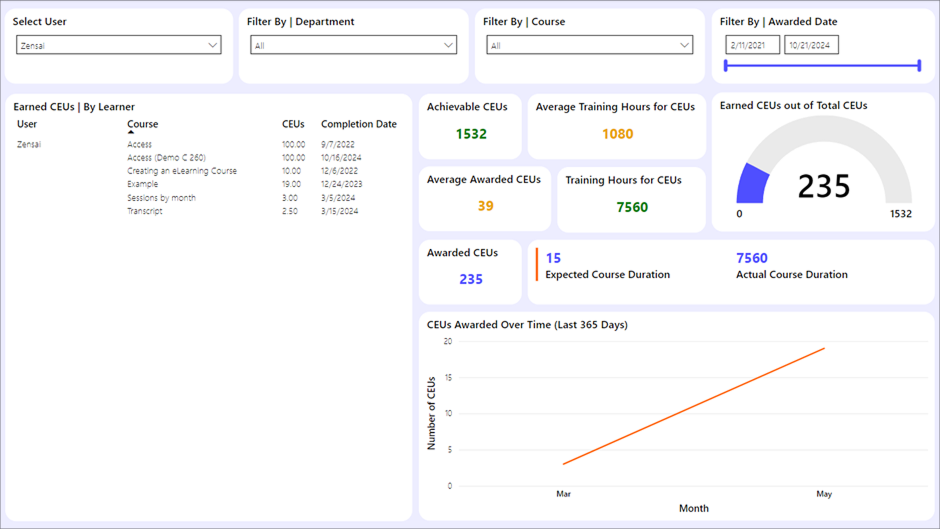Select the Creating an eLearning Course row
Screen dimensions: 940x529
pos(181,171)
